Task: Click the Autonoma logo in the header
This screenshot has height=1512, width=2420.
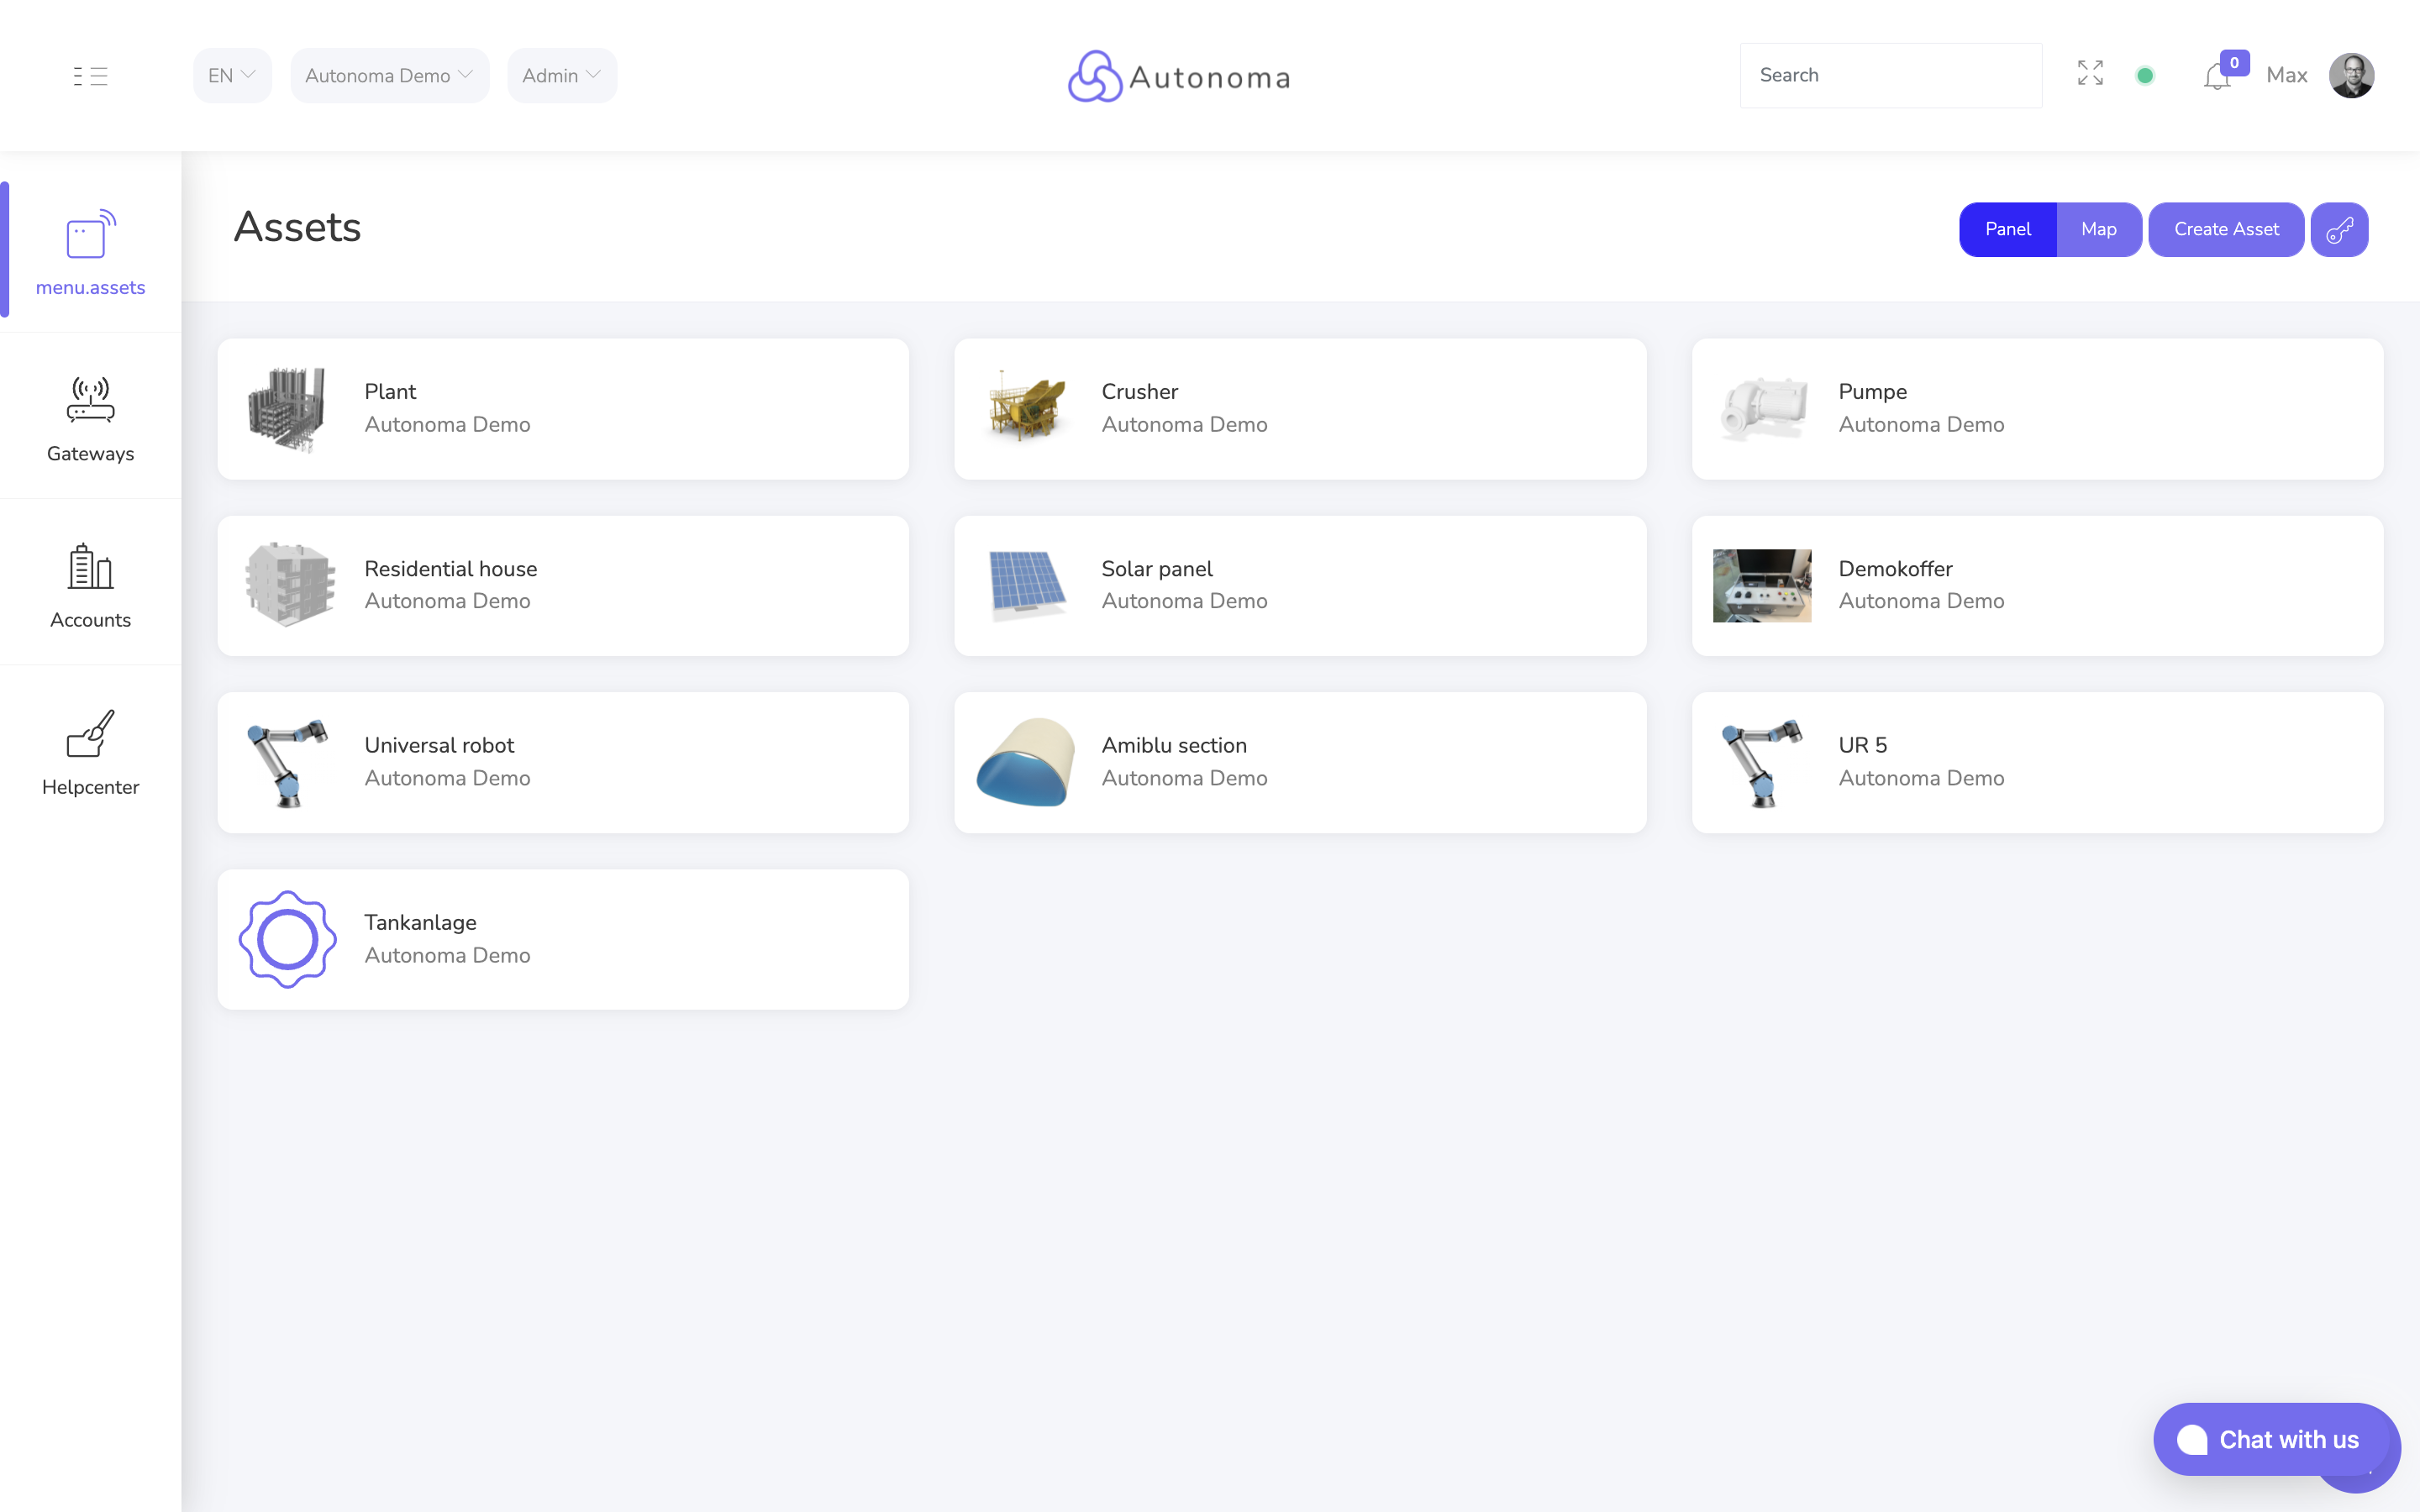Action: point(1178,75)
